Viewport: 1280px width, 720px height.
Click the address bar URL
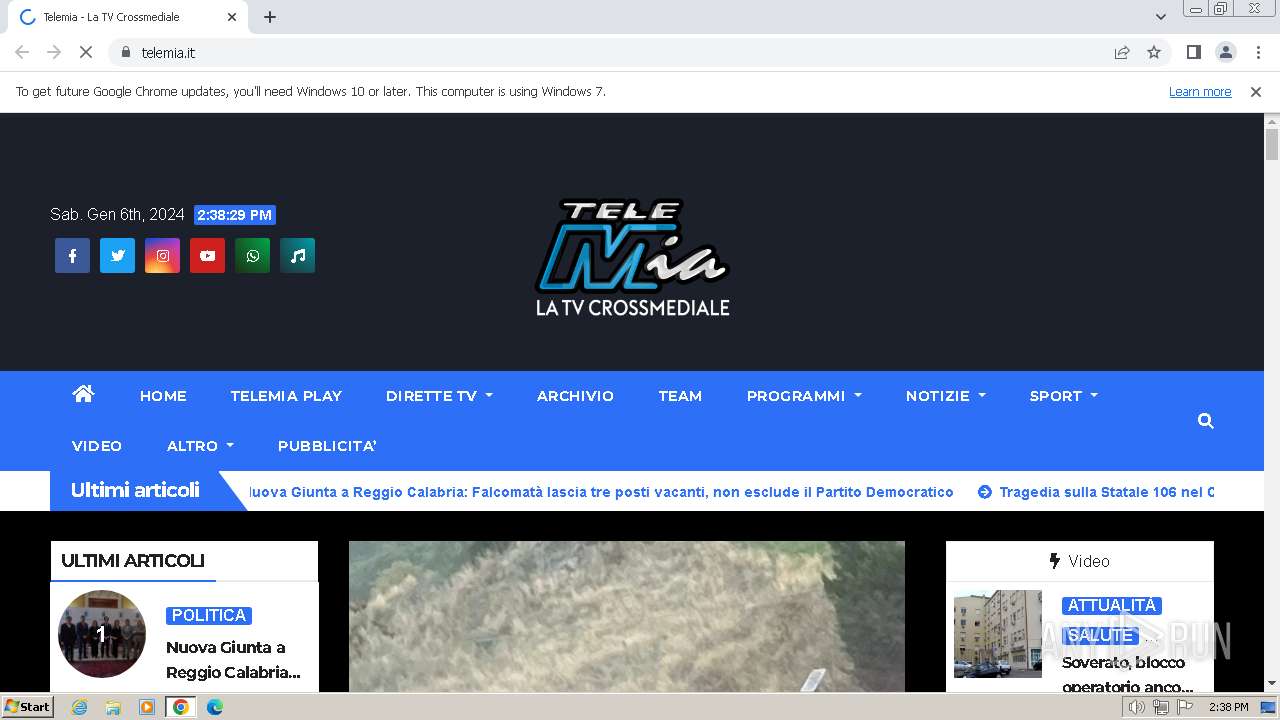[168, 52]
